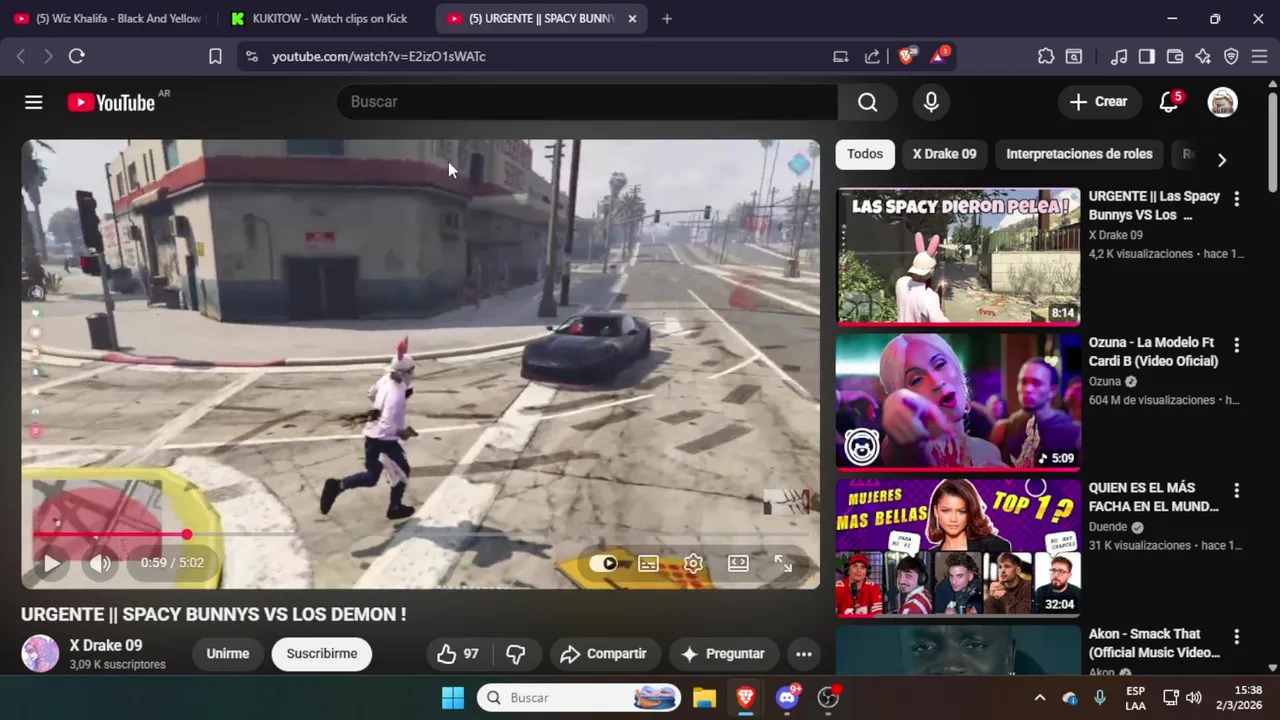
Task: Show hidden system tray icons
Action: pos(1039,698)
